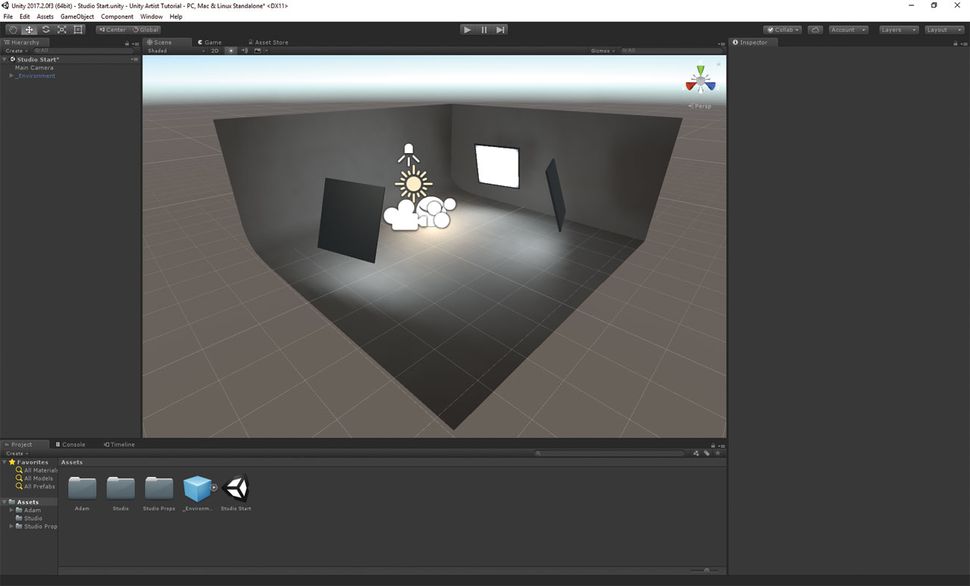
Task: Select the Rotate tool
Action: [46, 30]
